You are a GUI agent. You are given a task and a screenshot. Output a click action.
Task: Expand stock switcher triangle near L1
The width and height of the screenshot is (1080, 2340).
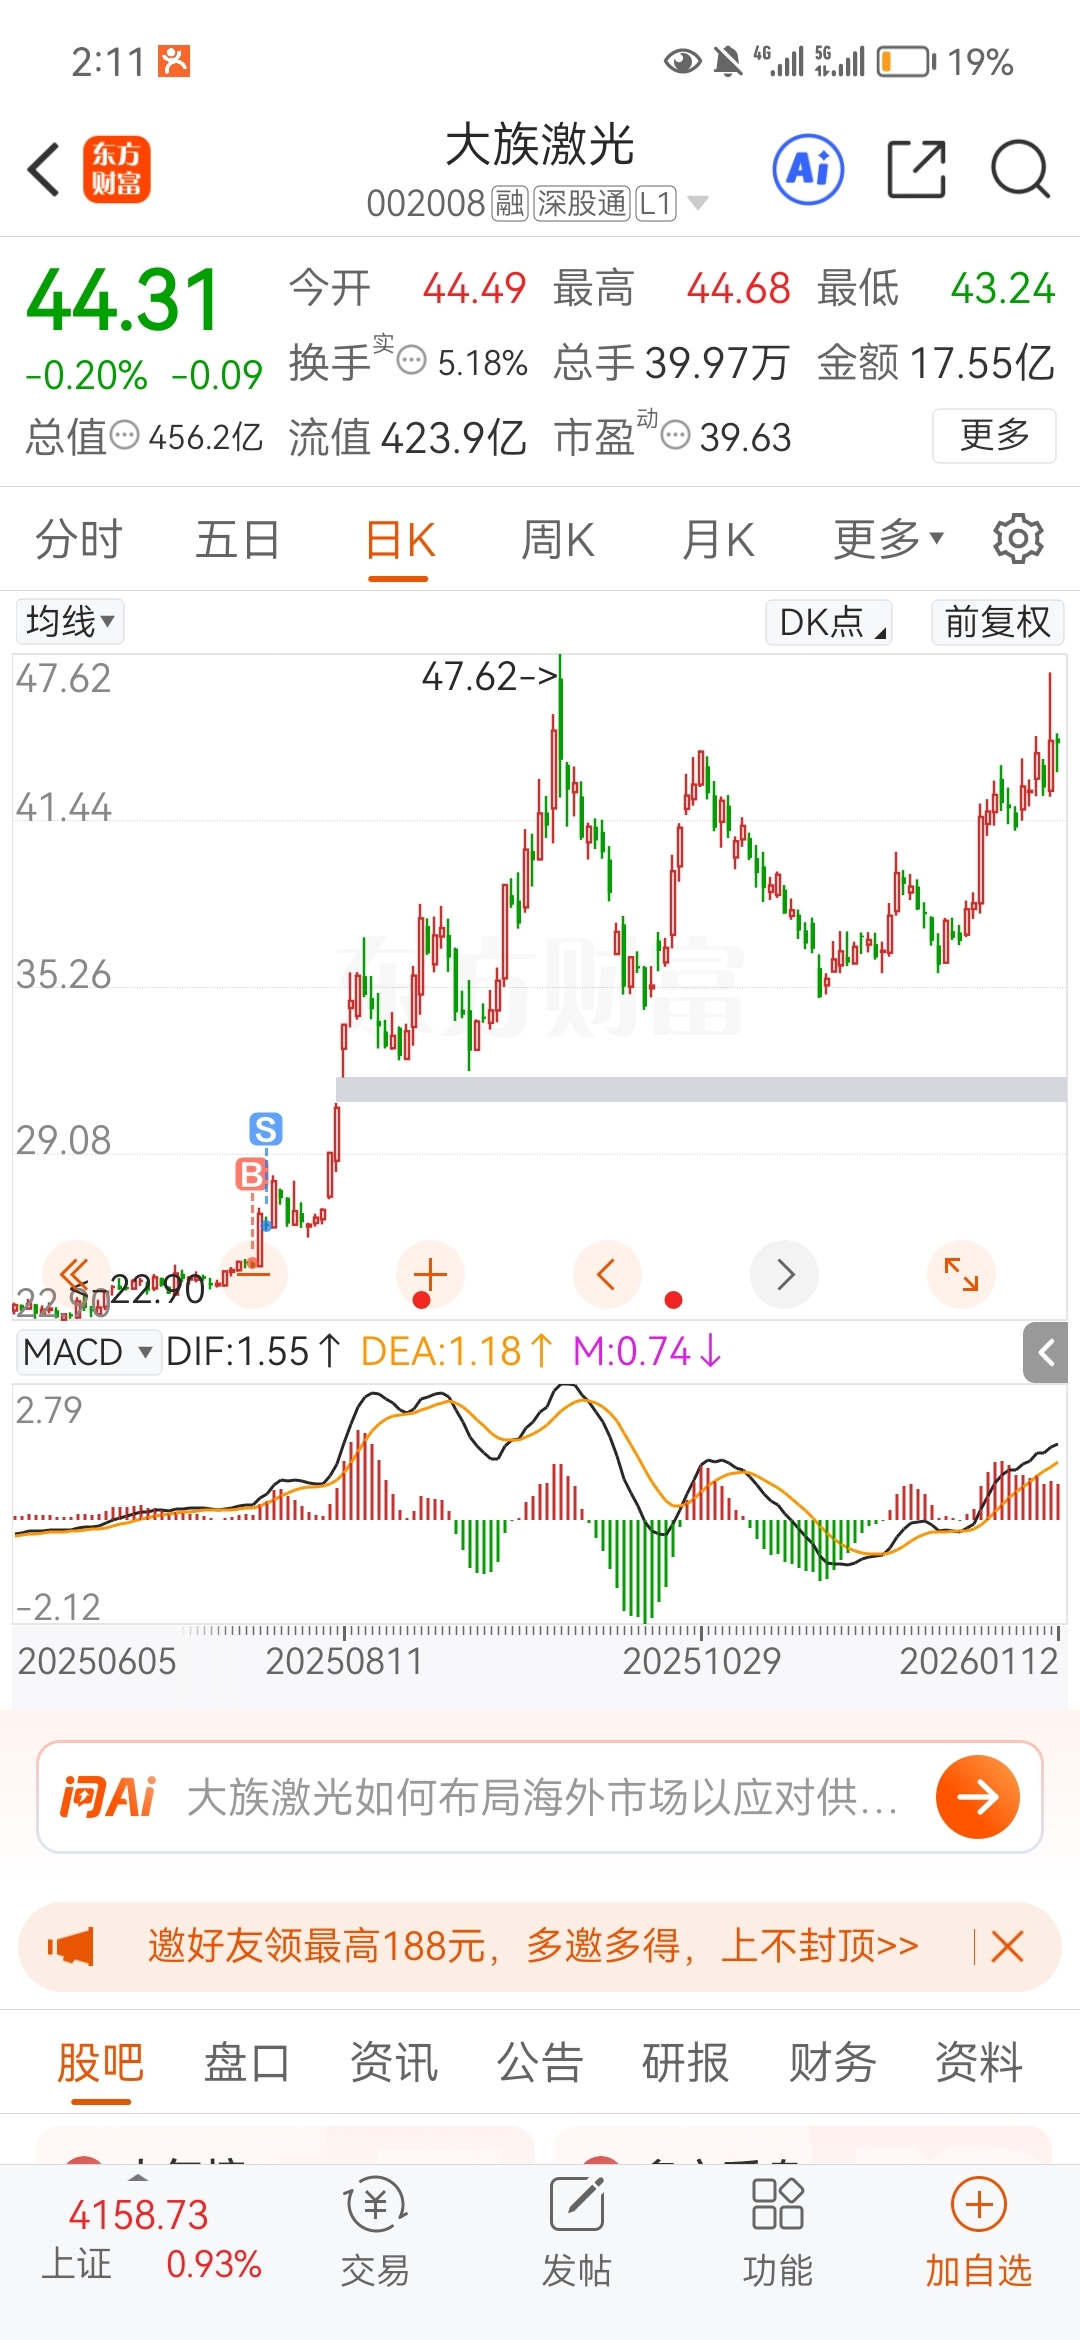698,203
